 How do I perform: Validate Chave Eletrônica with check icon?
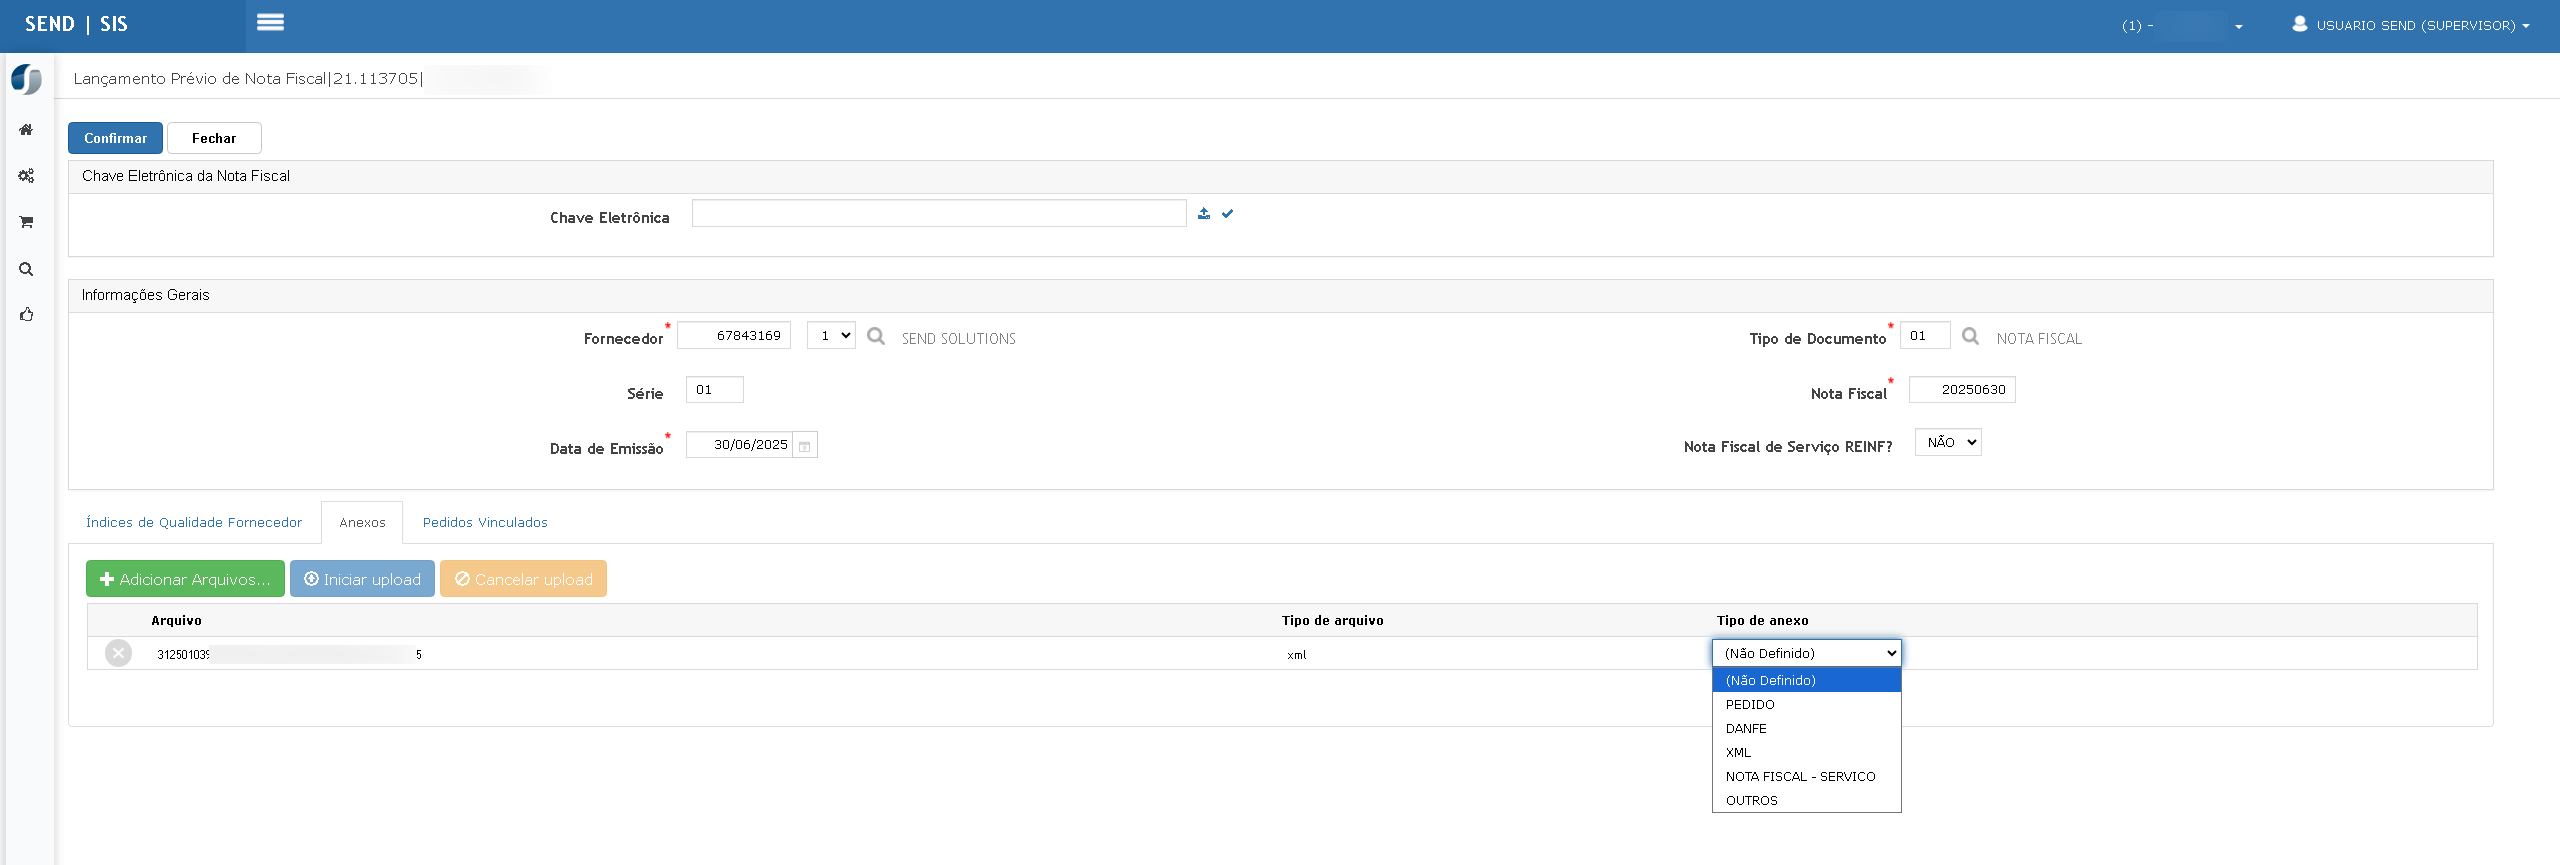click(1228, 213)
